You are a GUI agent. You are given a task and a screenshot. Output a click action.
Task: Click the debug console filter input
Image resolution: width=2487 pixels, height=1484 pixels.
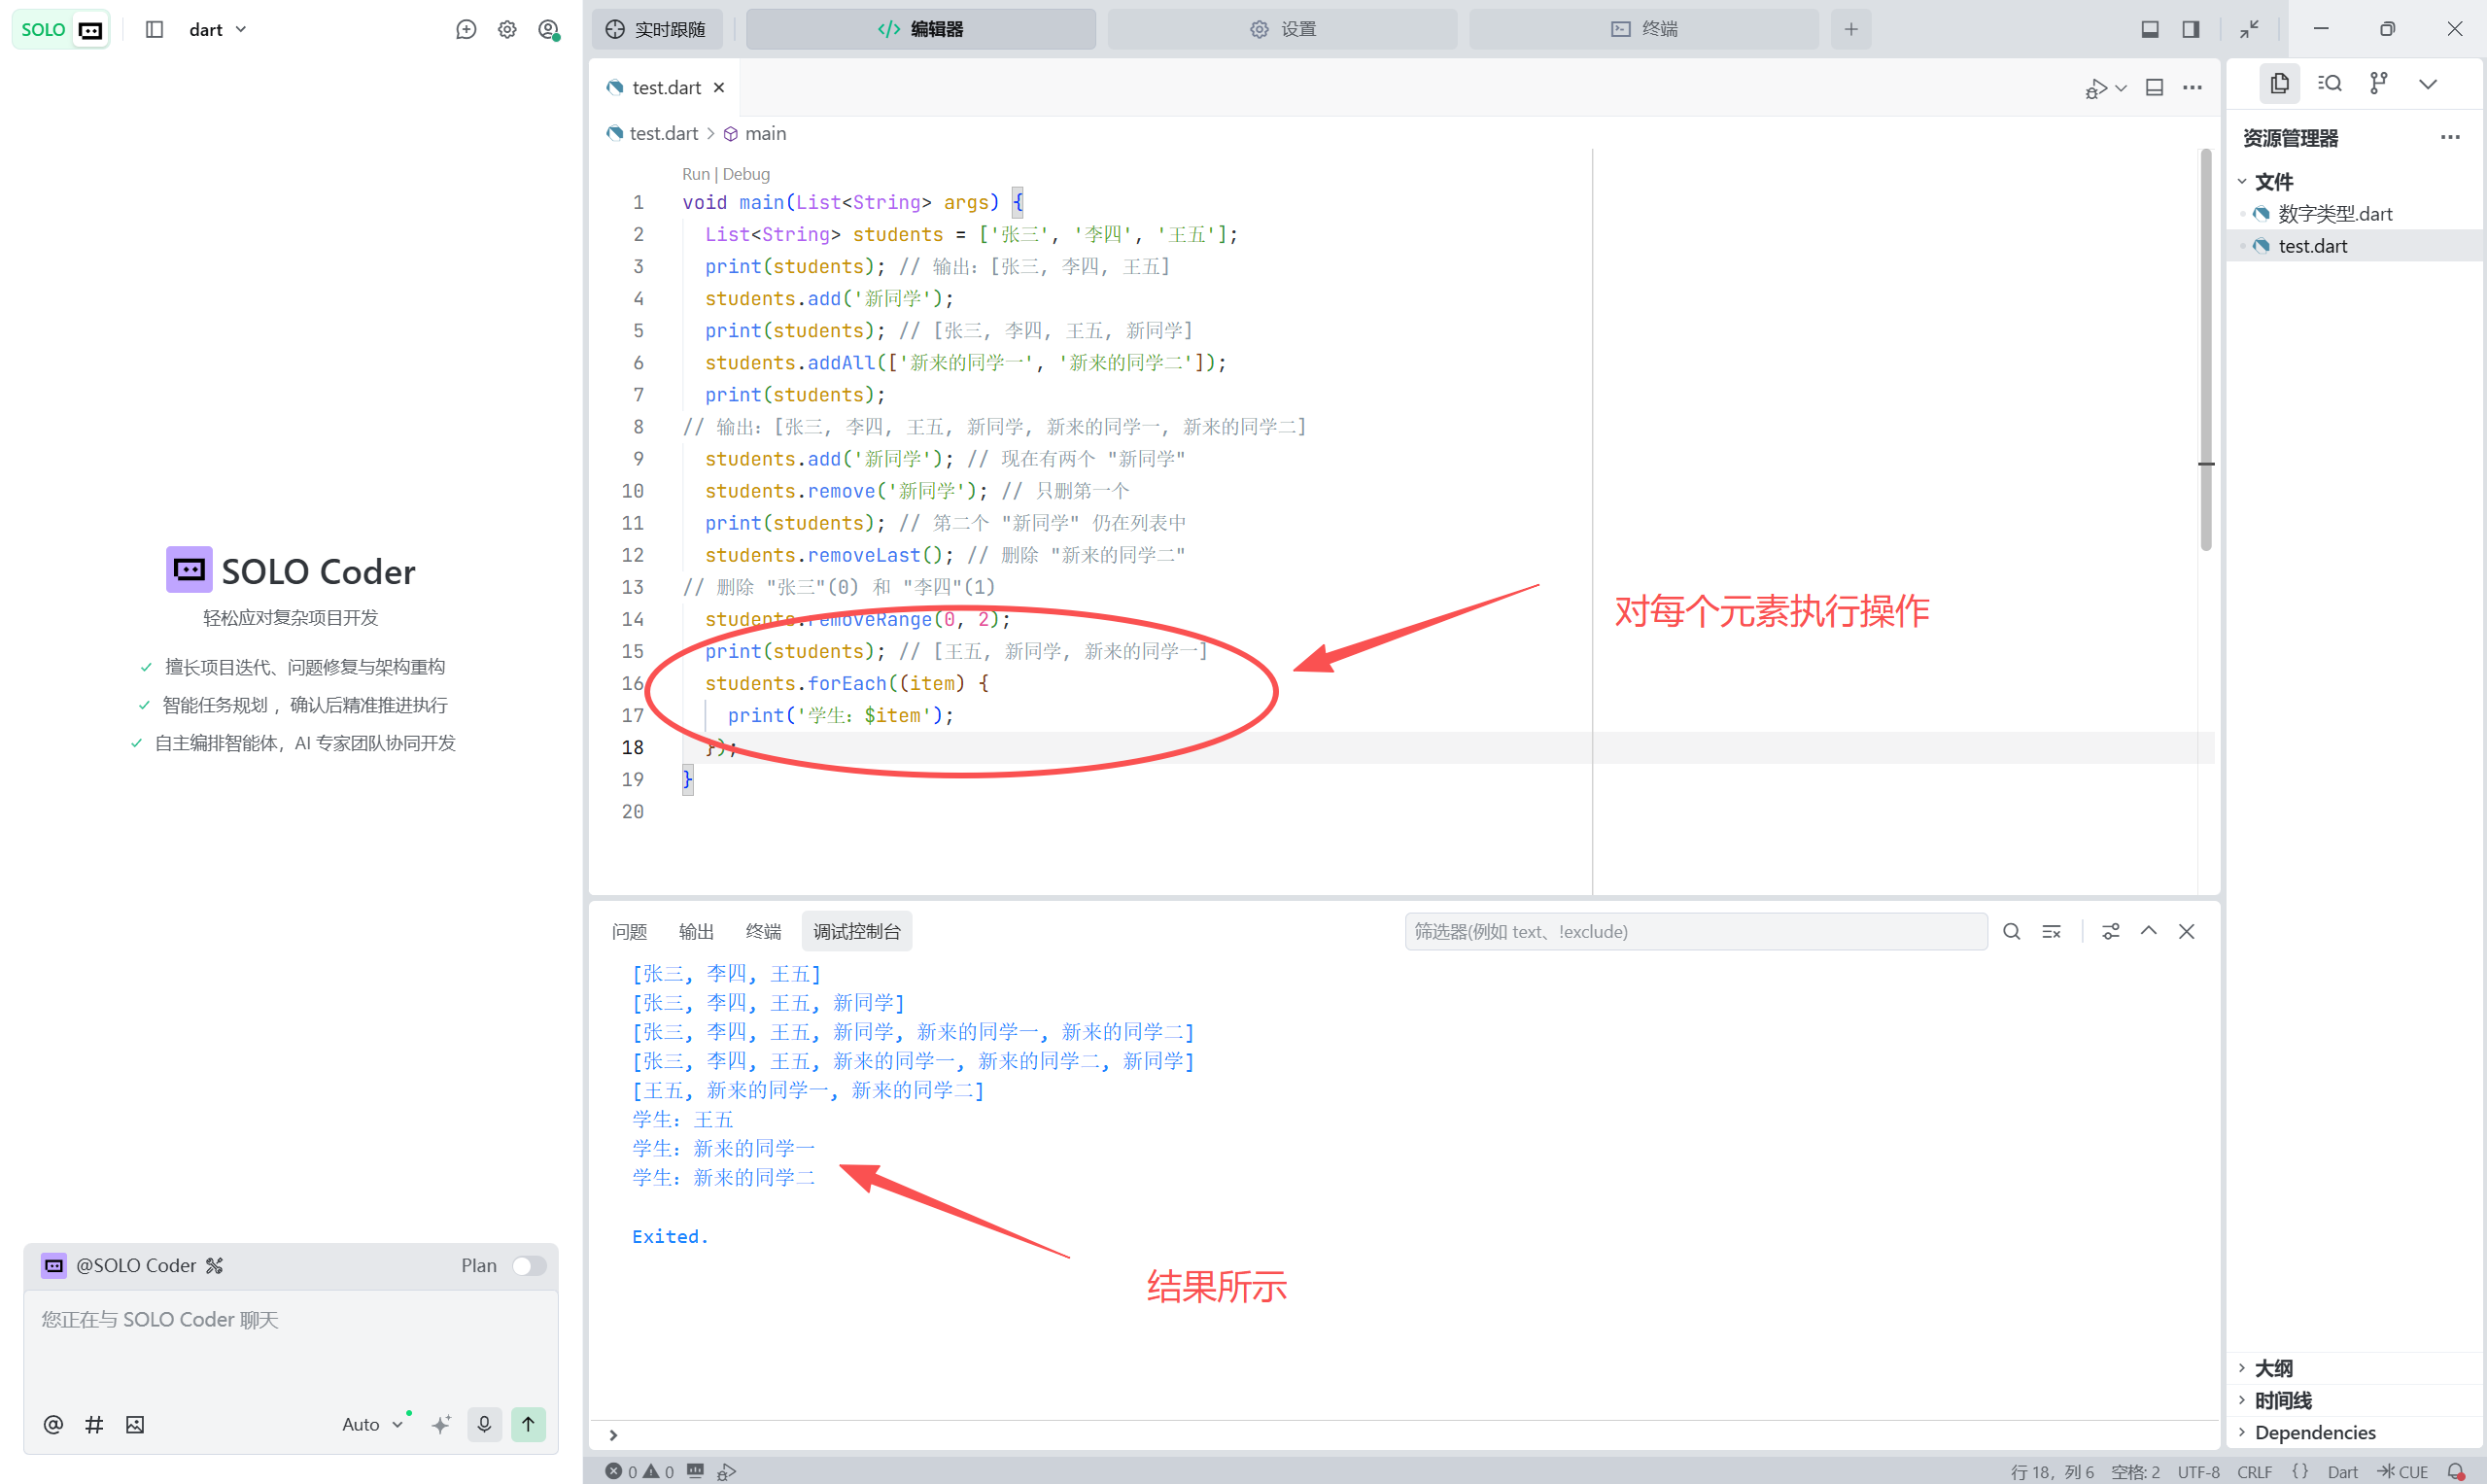[1695, 931]
